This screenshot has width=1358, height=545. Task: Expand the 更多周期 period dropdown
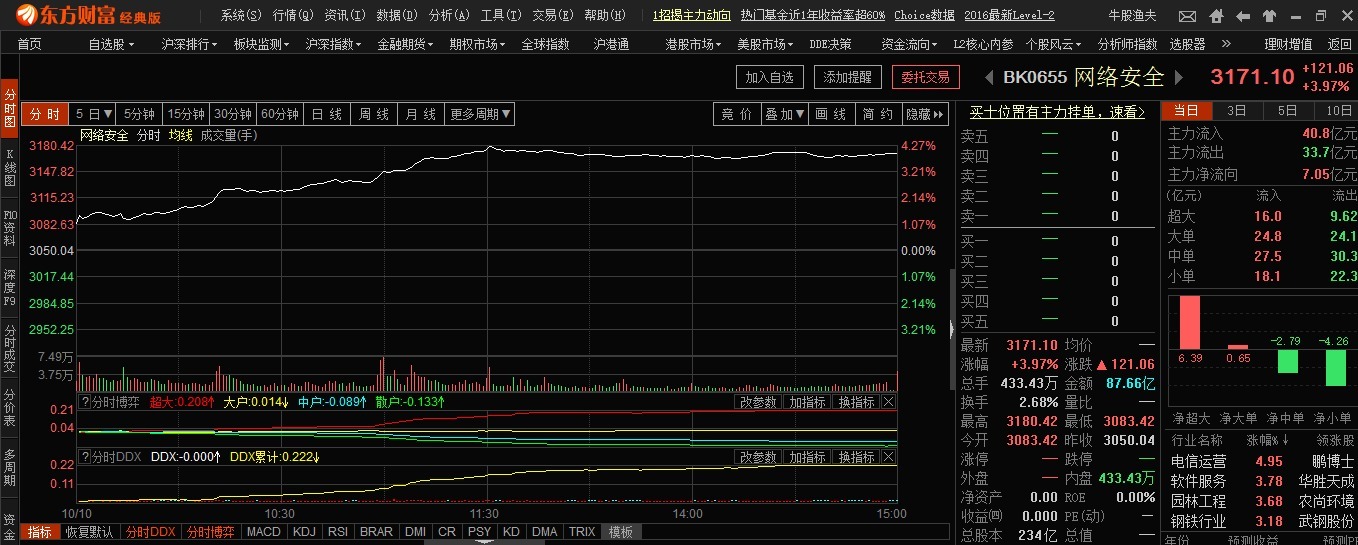pos(480,114)
